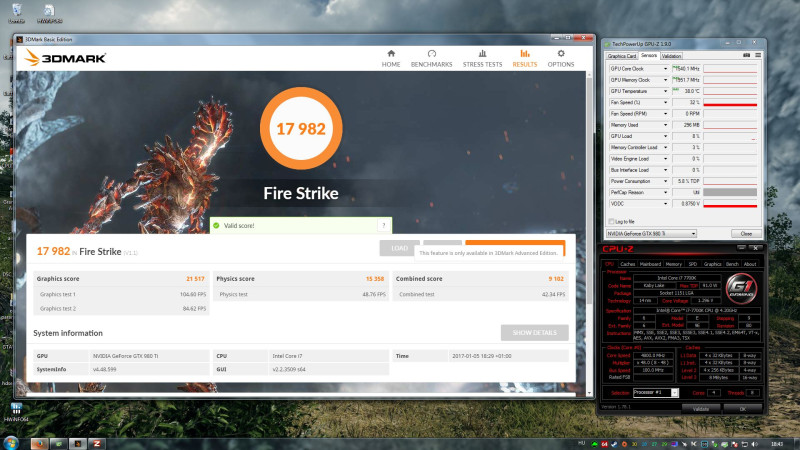The image size is (800, 450).
Task: Click the PerfCap Reason gray graph
Action: tap(730, 192)
